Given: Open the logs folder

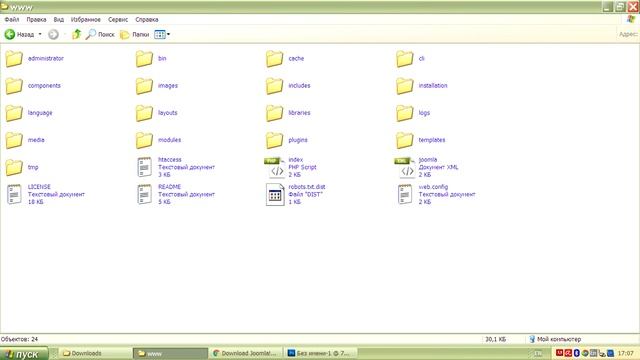Looking at the screenshot, I should coord(413,113).
